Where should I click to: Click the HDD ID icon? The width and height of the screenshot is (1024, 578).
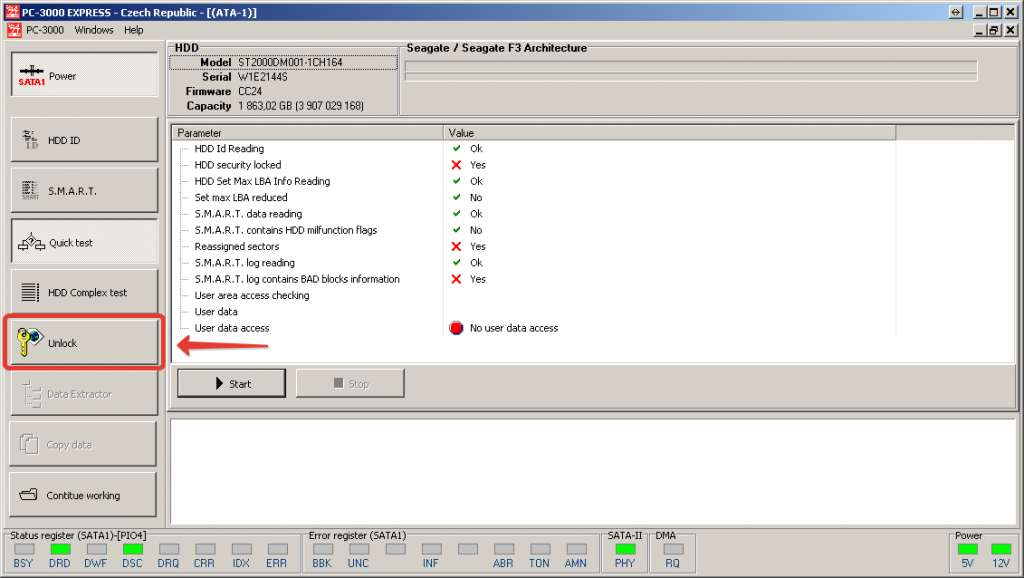[30, 139]
